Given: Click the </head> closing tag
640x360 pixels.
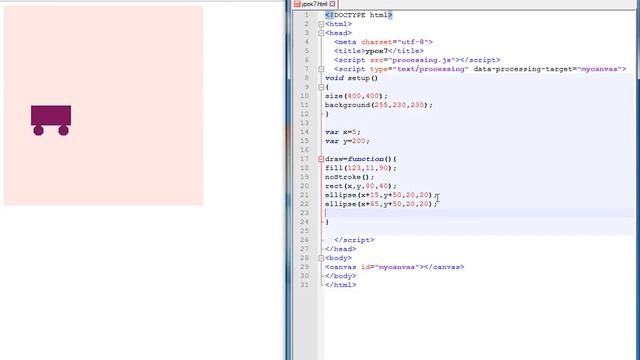Looking at the screenshot, I should (340, 249).
